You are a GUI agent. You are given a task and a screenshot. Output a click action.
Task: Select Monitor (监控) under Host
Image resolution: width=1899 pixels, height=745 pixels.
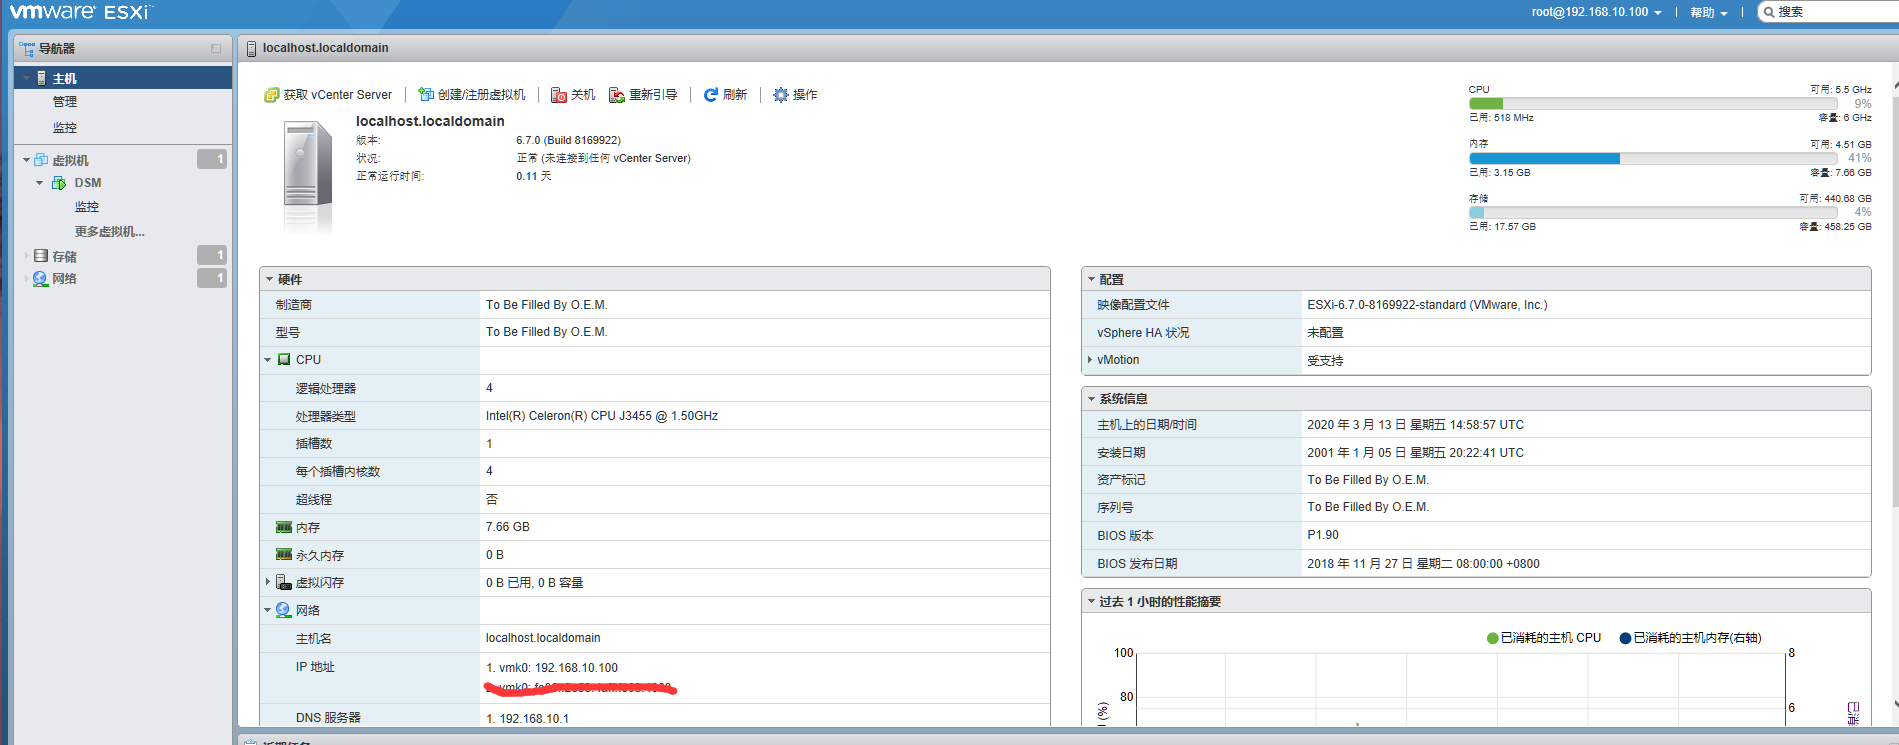click(x=65, y=128)
